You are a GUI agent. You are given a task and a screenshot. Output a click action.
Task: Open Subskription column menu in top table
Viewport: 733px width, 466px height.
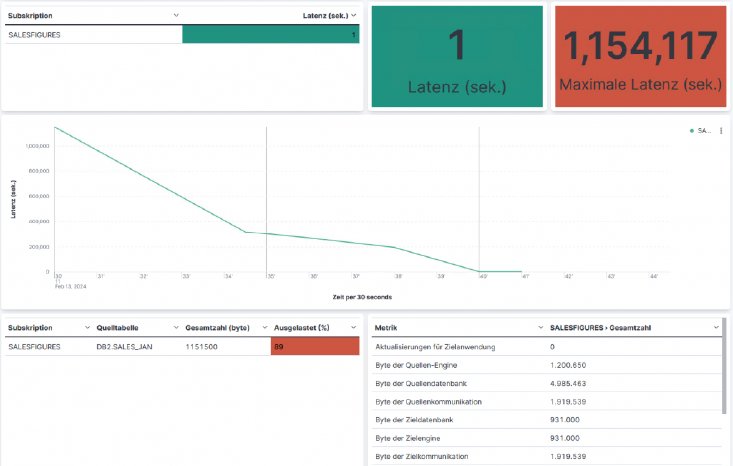tap(176, 16)
